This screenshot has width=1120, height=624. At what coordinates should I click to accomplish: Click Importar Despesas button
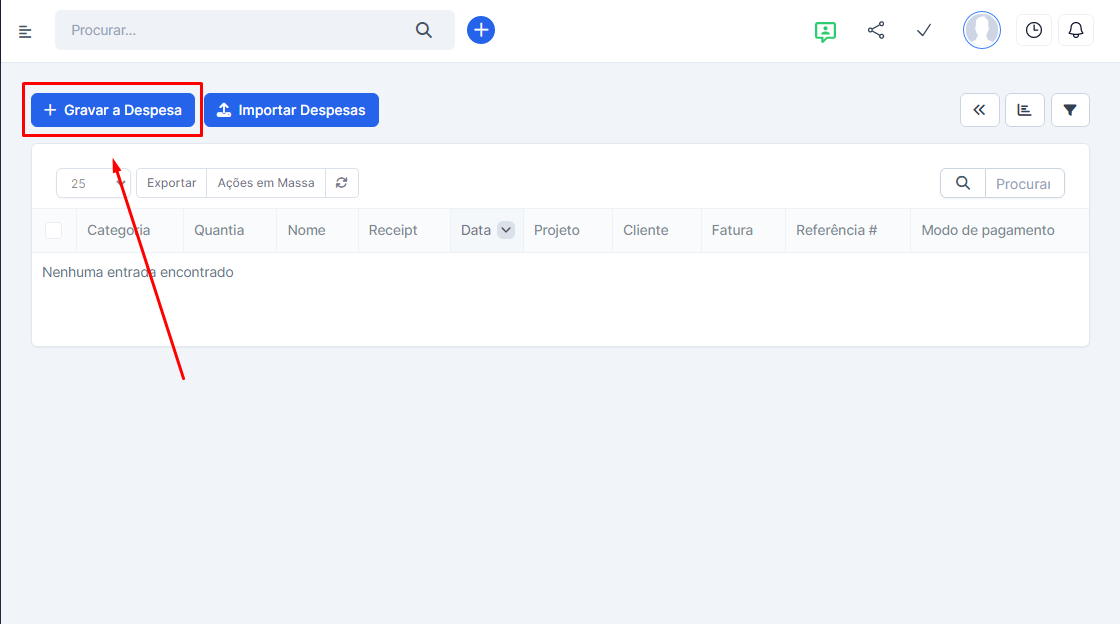click(x=291, y=110)
